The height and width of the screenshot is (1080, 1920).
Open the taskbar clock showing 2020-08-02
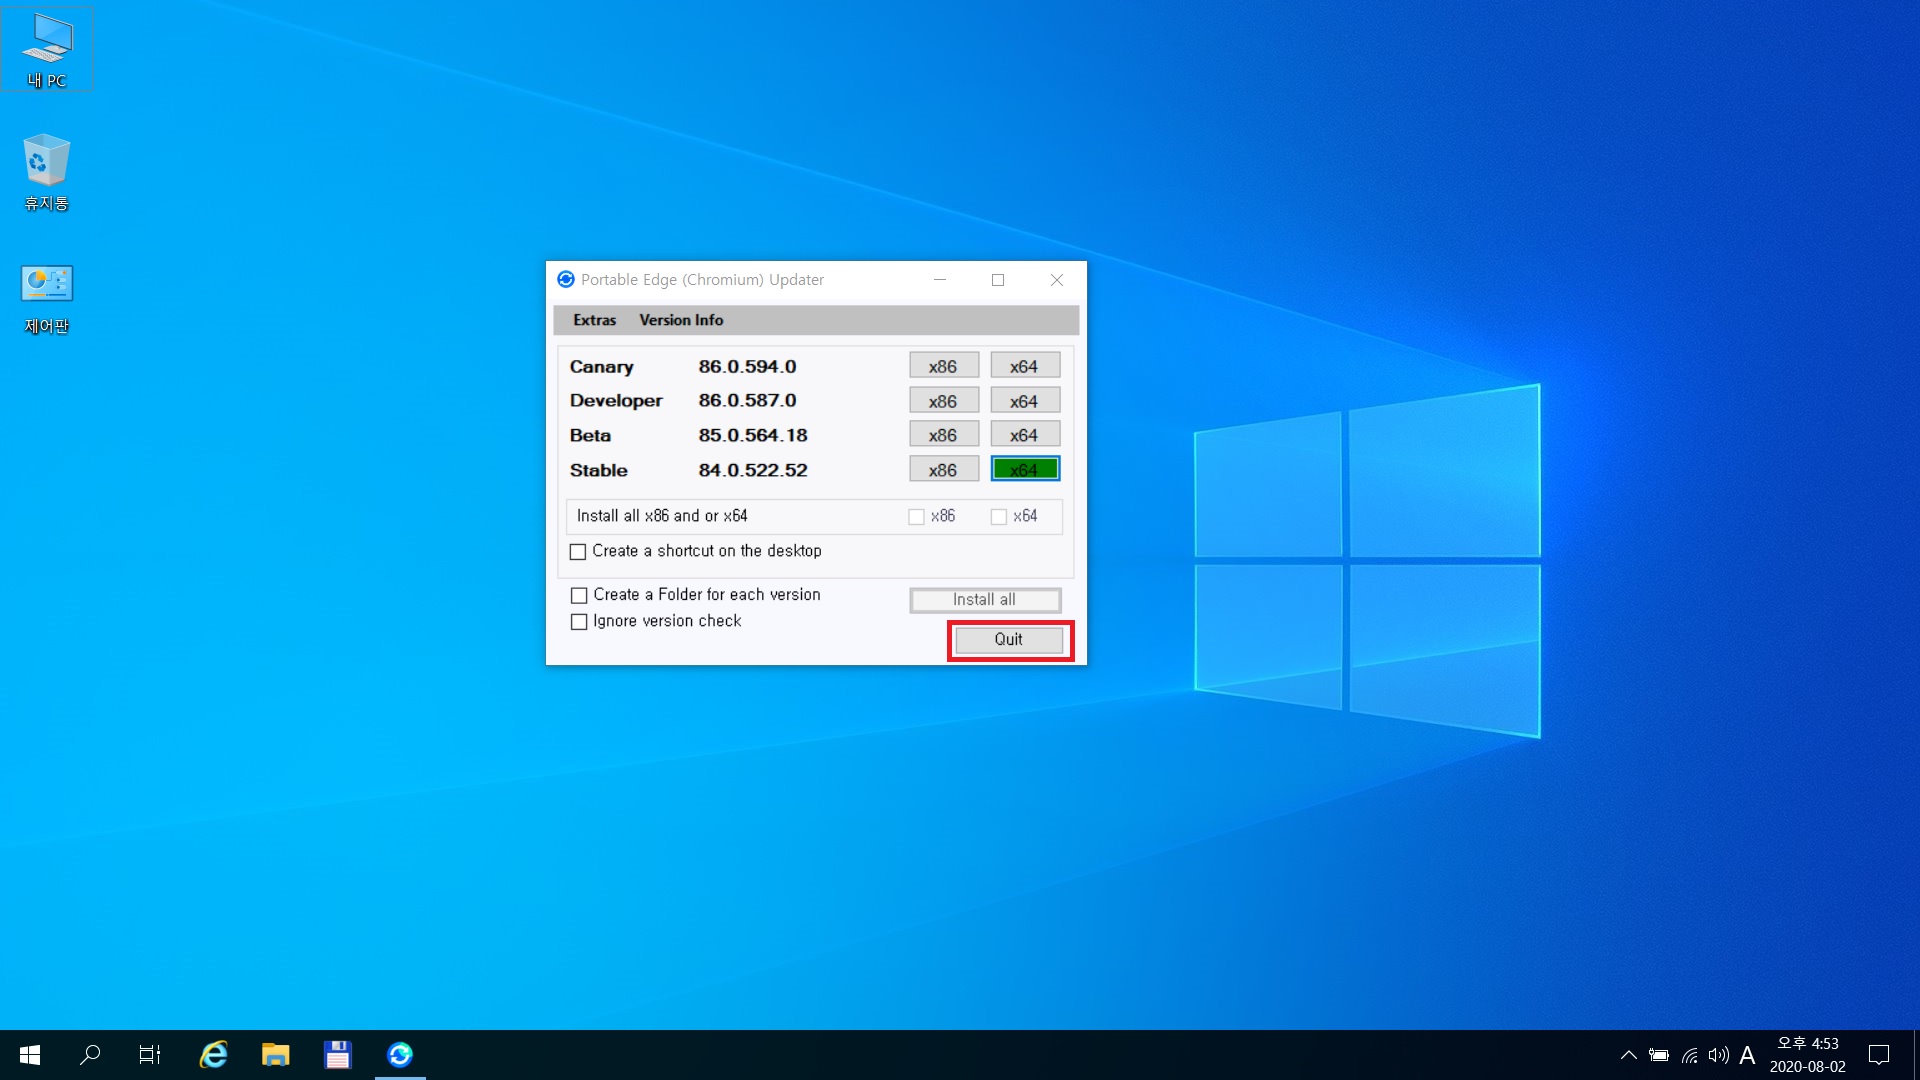point(1807,1055)
